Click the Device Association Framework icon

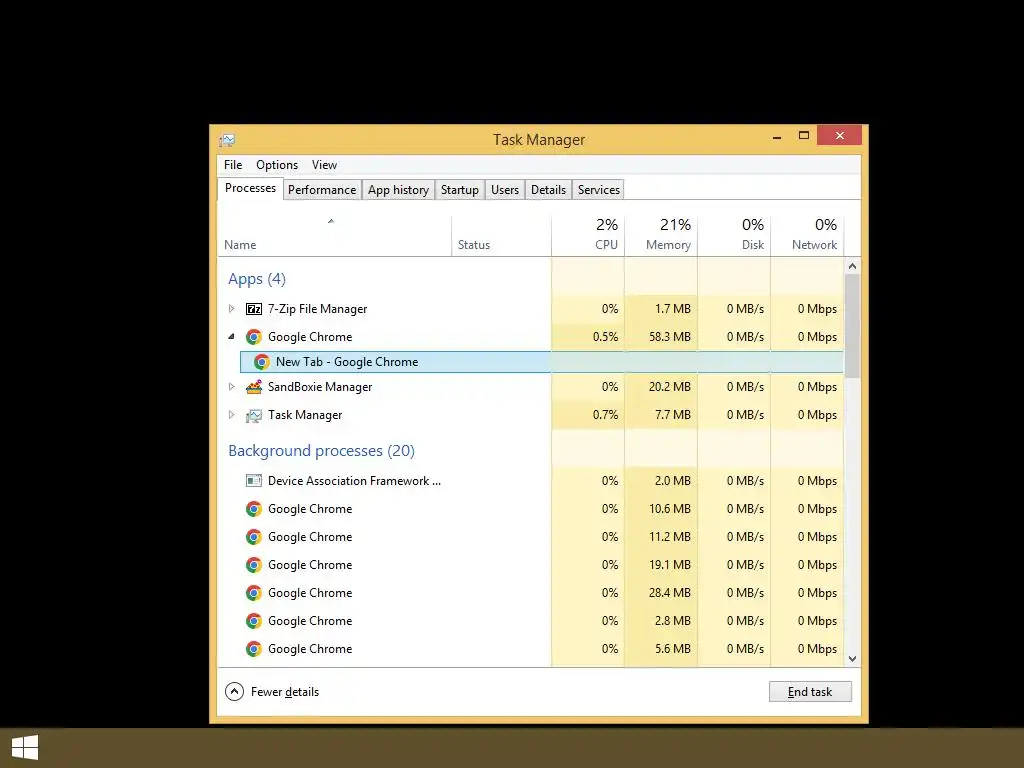253,481
